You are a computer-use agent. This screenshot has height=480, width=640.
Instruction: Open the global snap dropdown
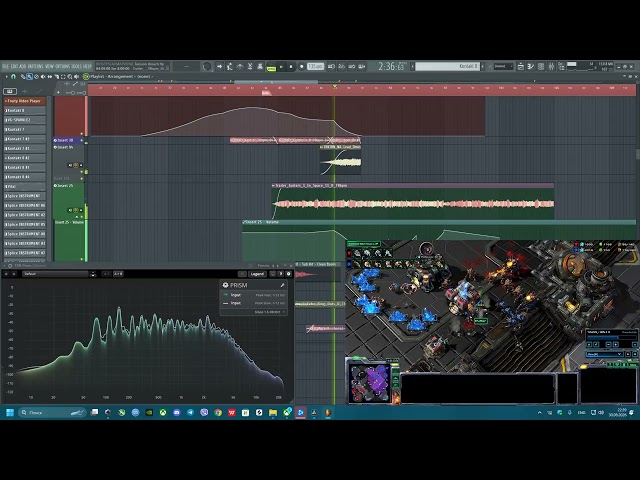click(x=503, y=66)
